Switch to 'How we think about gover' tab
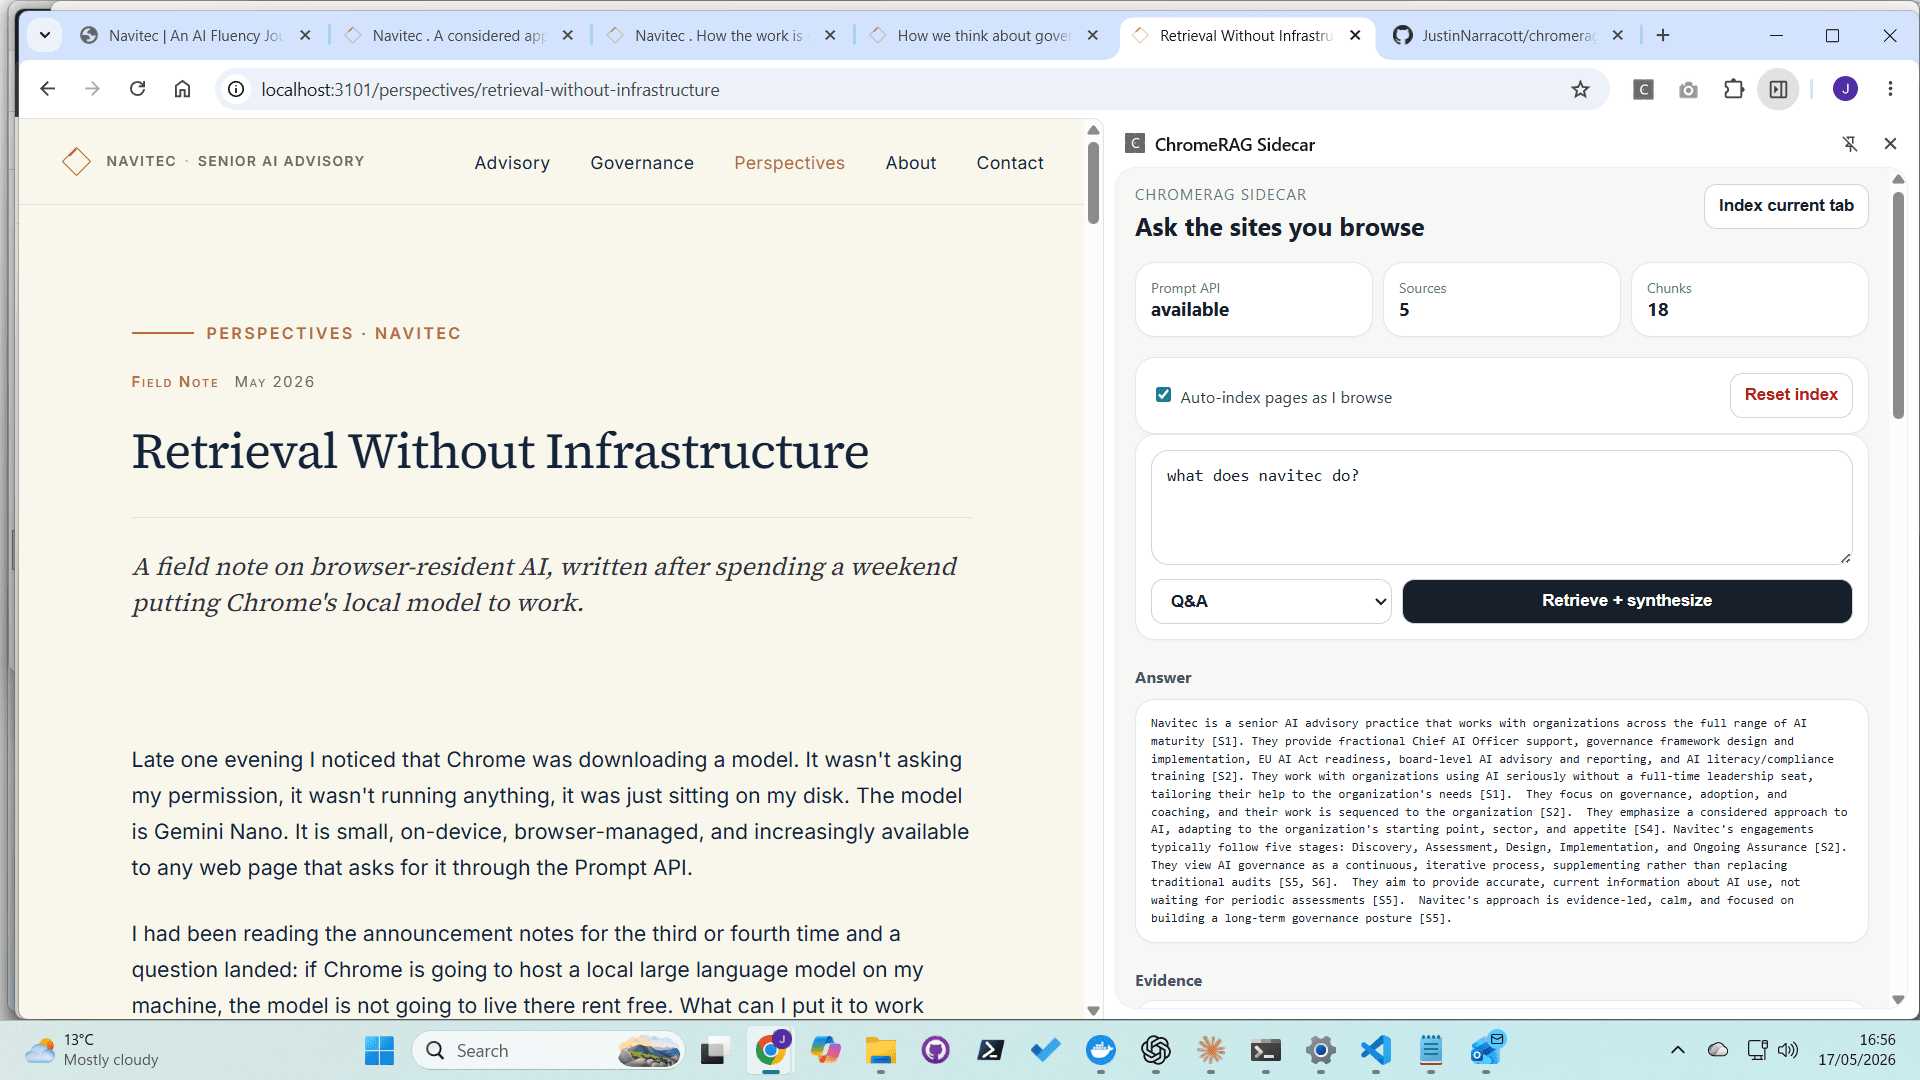Viewport: 1920px width, 1080px height. click(984, 36)
